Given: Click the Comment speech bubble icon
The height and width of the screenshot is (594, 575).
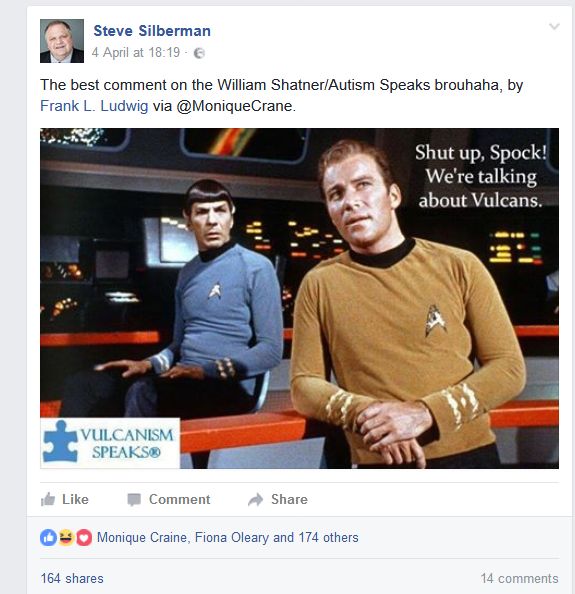Looking at the screenshot, I should (134, 500).
